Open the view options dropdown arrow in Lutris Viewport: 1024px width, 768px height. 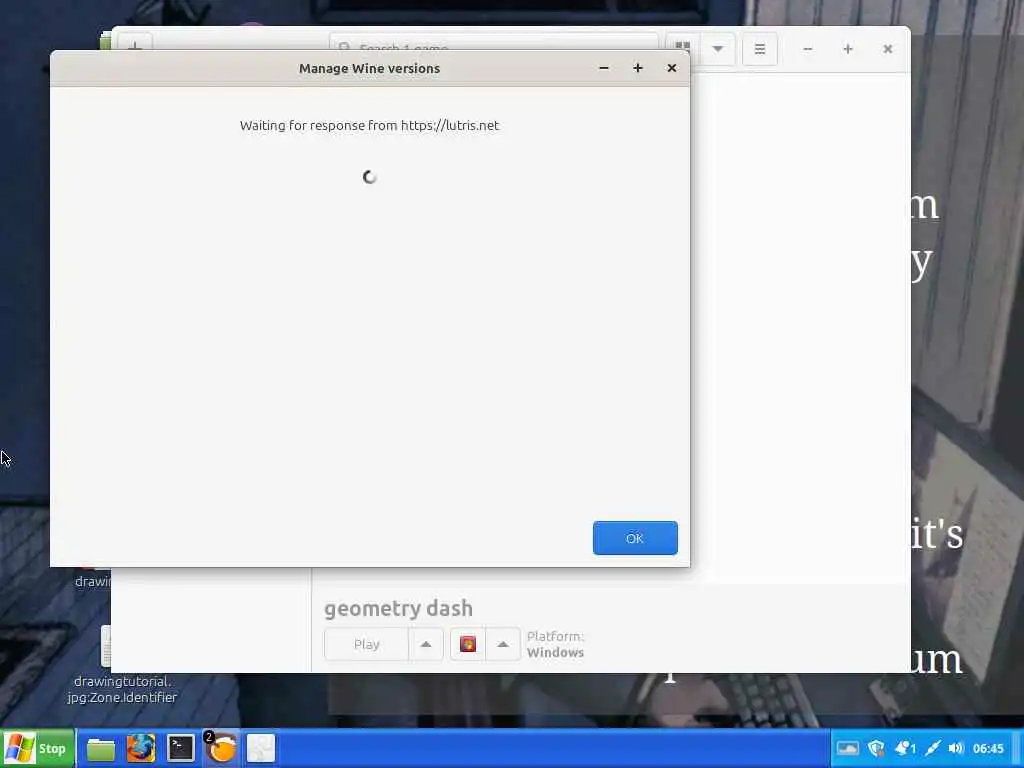[x=718, y=49]
